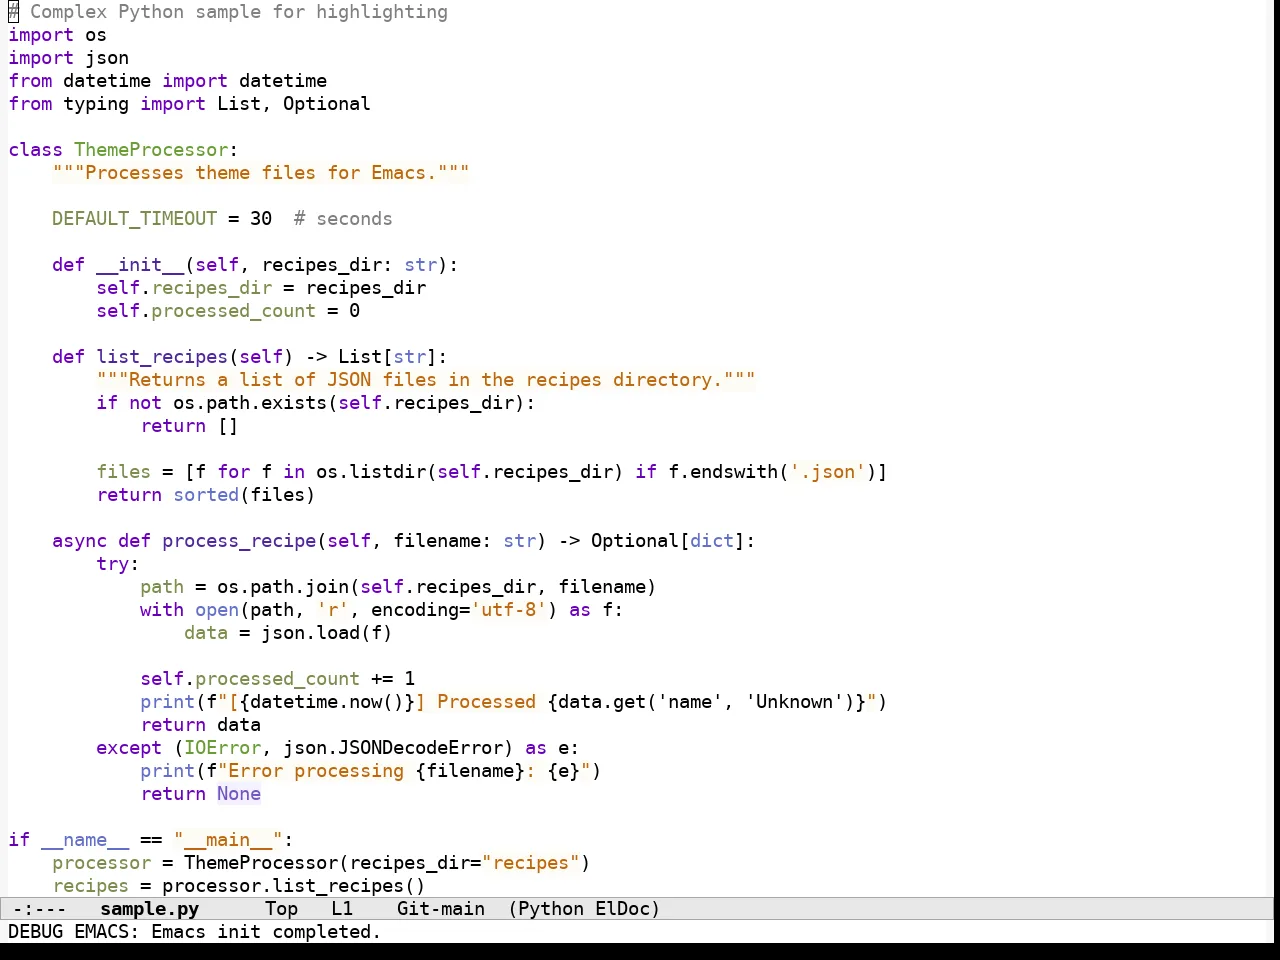Click 'self.recipes_dir = recipes_dir' assignment line

point(261,288)
